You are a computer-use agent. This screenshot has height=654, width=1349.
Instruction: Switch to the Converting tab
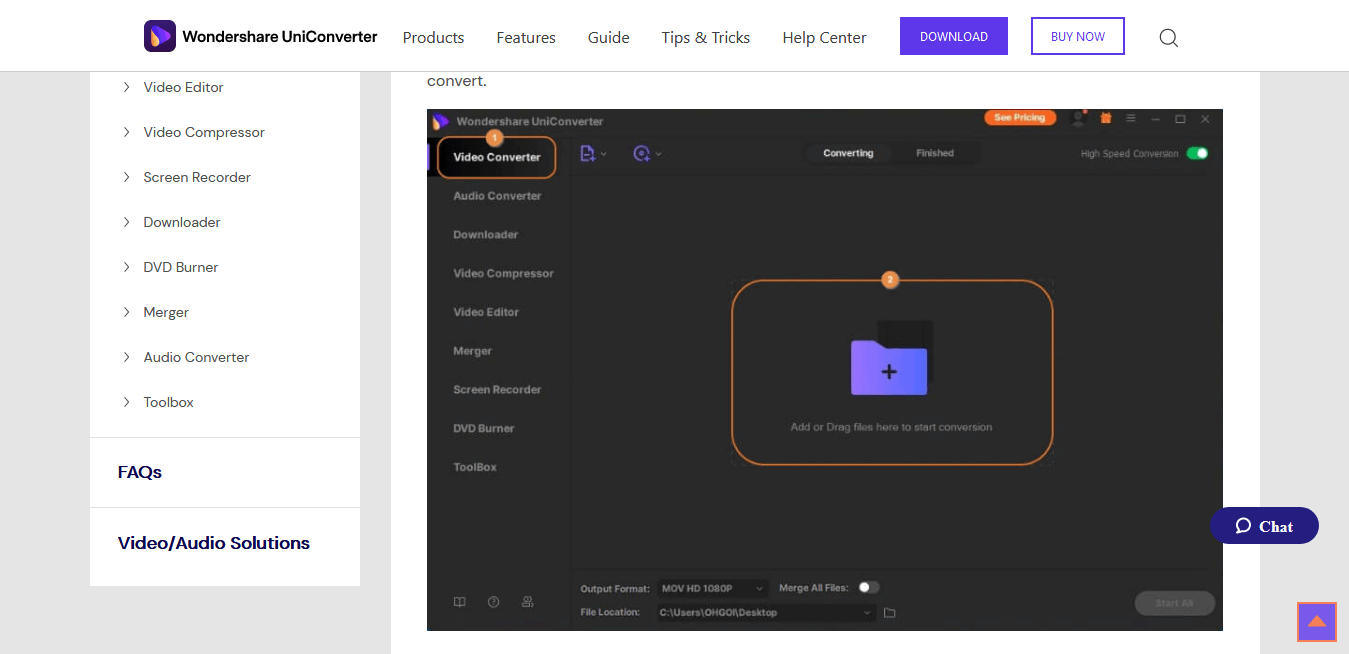pos(848,153)
